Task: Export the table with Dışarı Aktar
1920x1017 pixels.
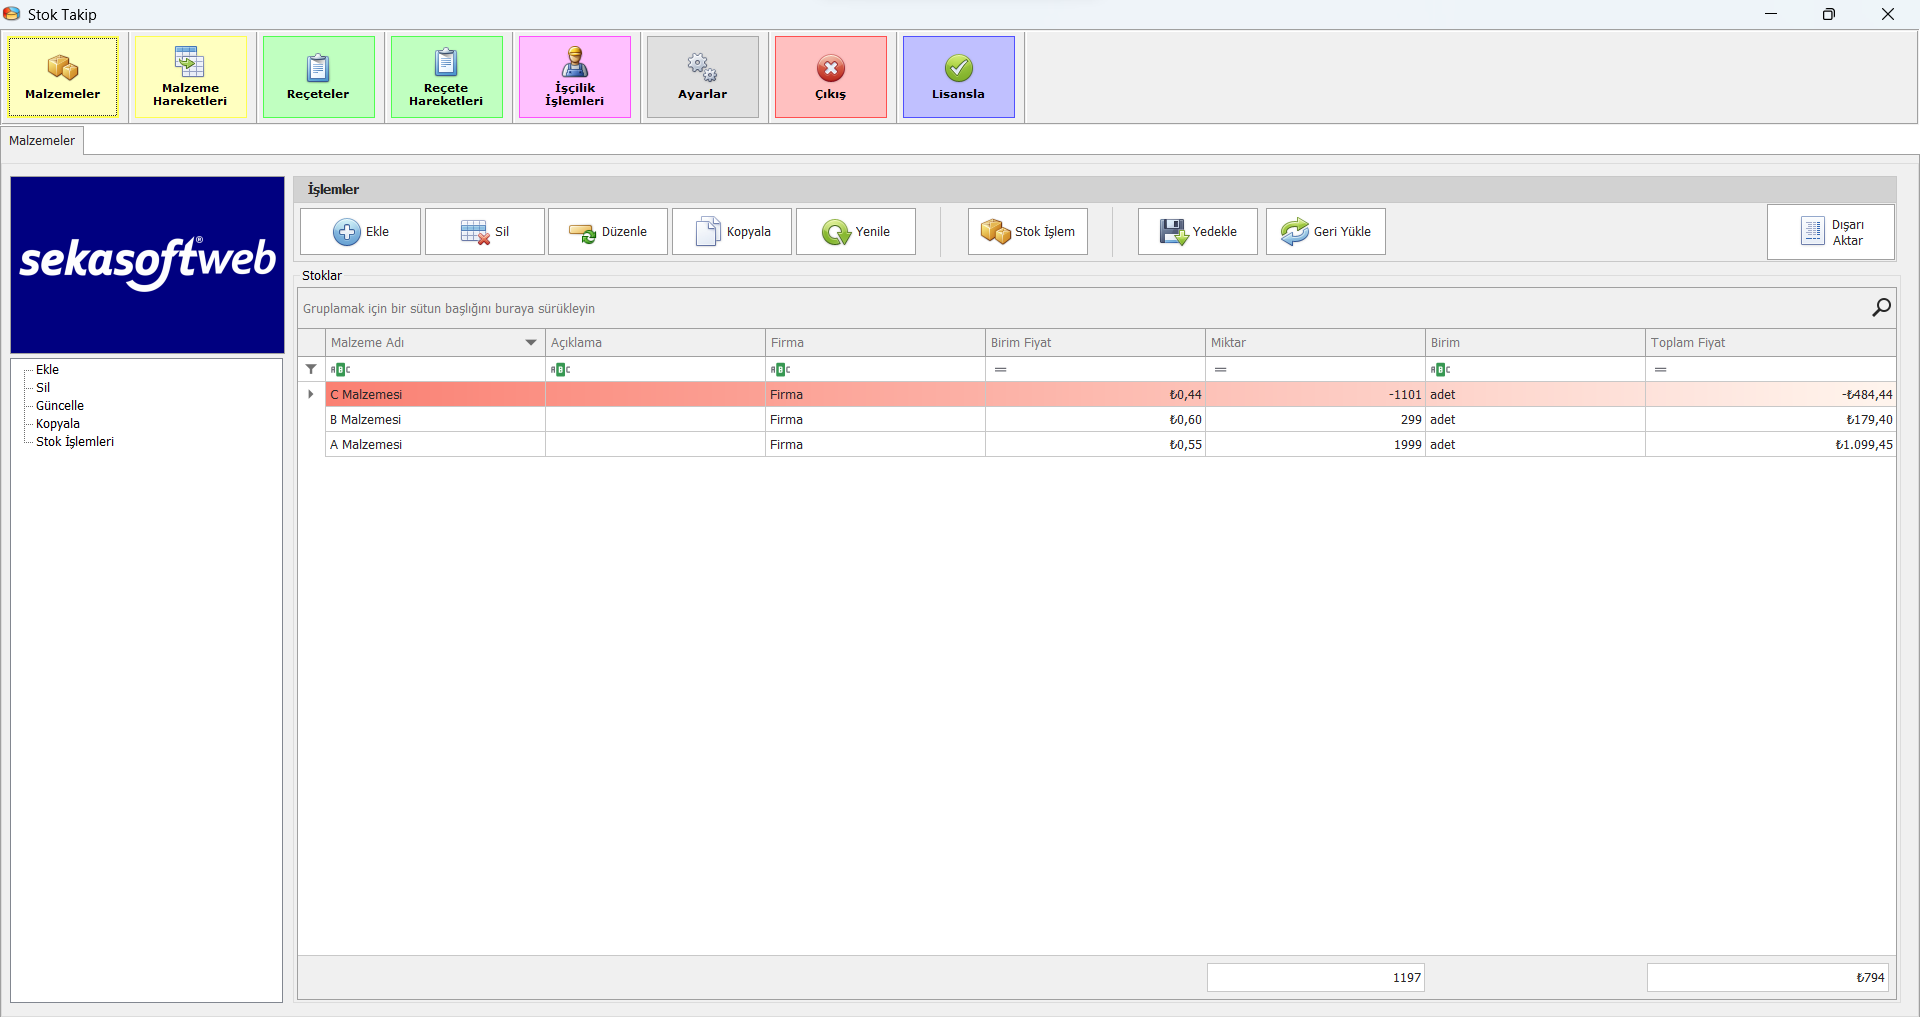Action: (x=1830, y=232)
